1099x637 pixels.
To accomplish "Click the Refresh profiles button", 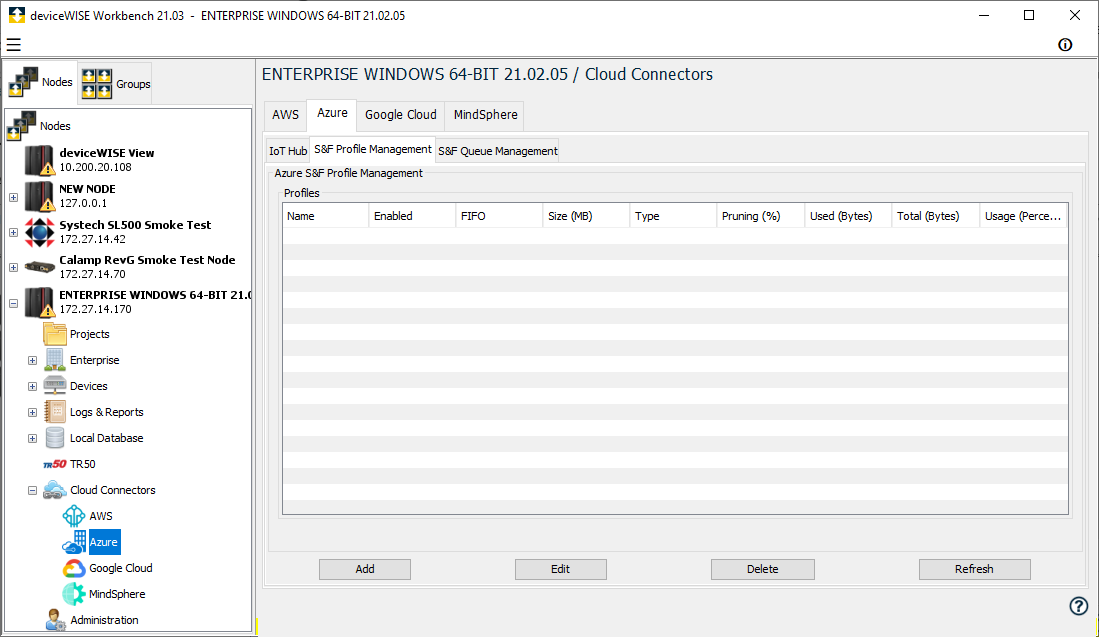I will [974, 569].
